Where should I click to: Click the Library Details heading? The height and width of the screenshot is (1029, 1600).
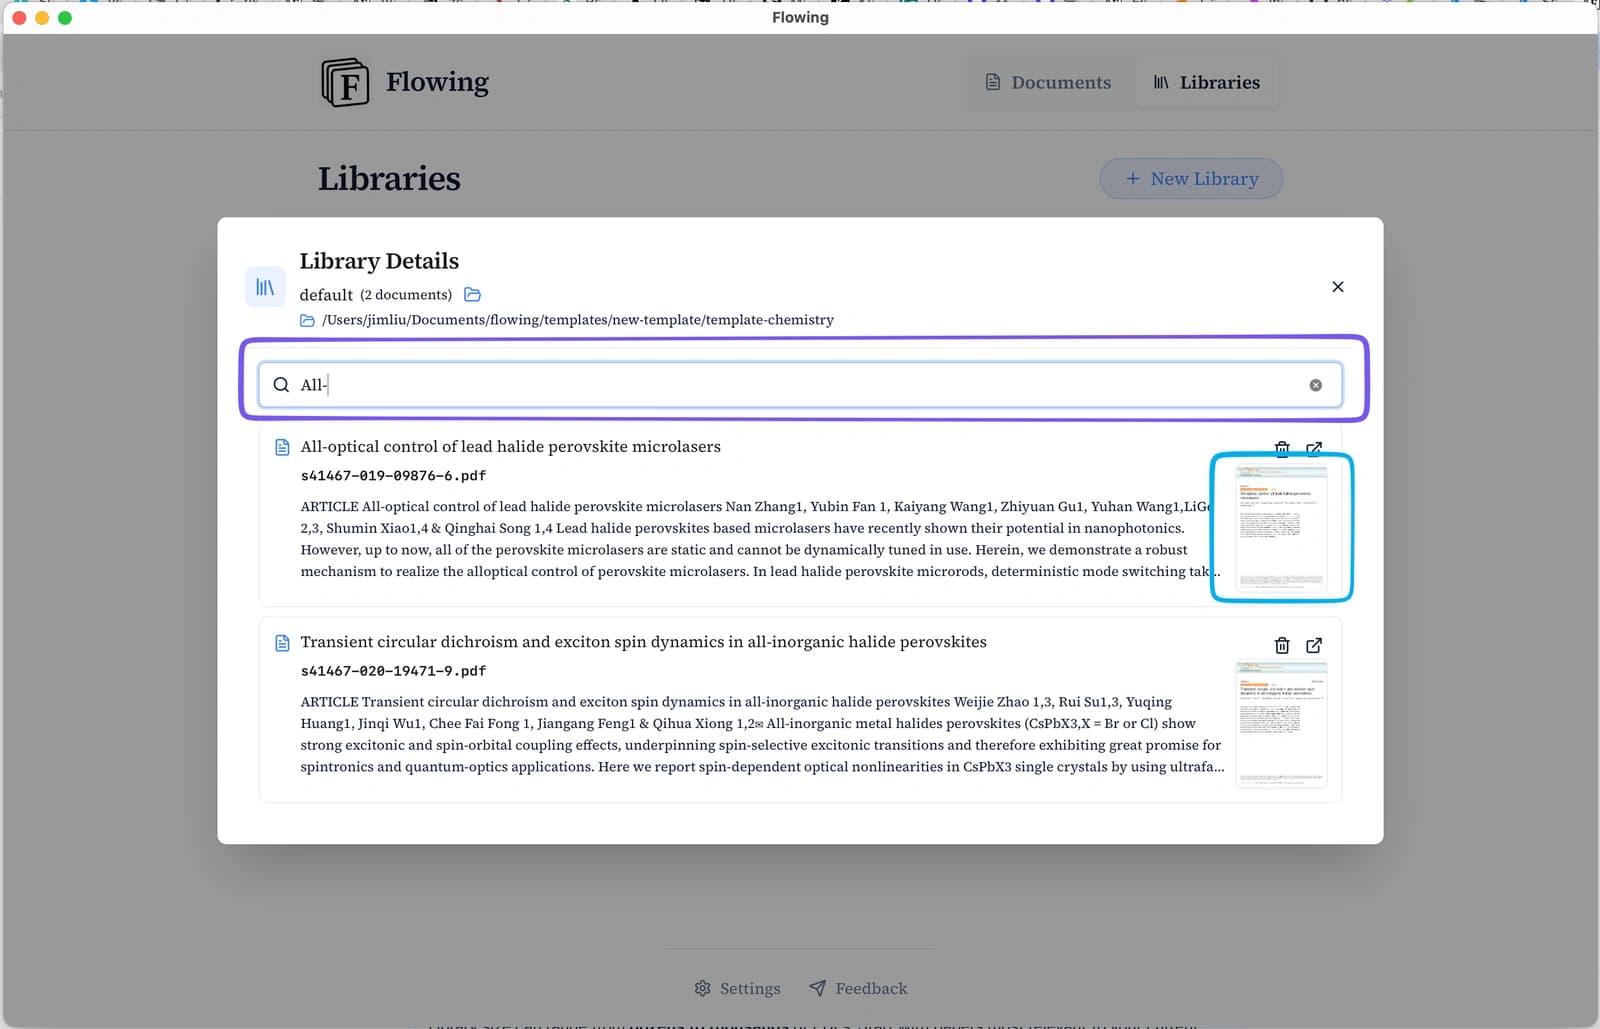click(x=379, y=261)
